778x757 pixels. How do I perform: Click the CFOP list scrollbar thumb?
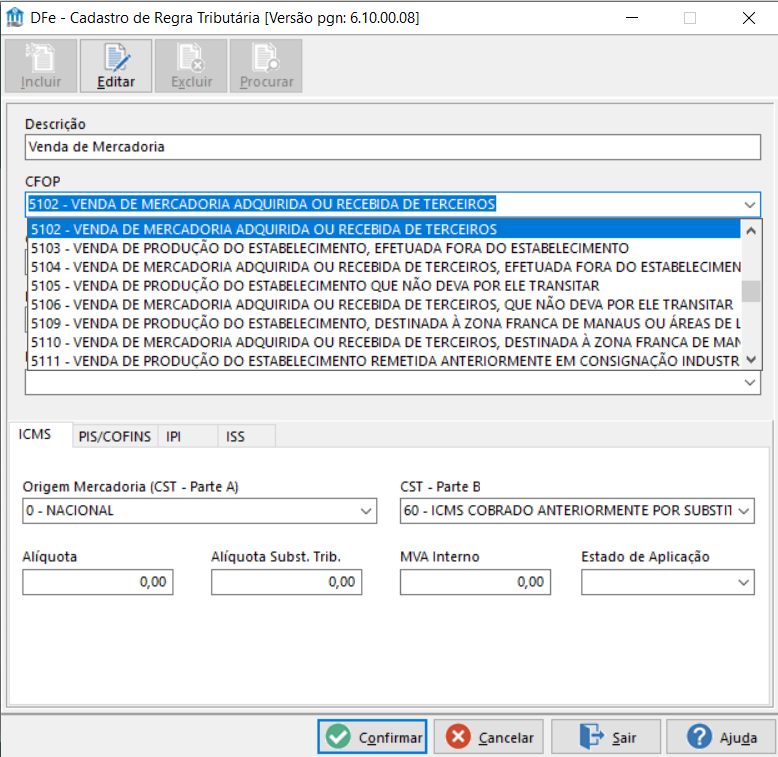tap(751, 291)
